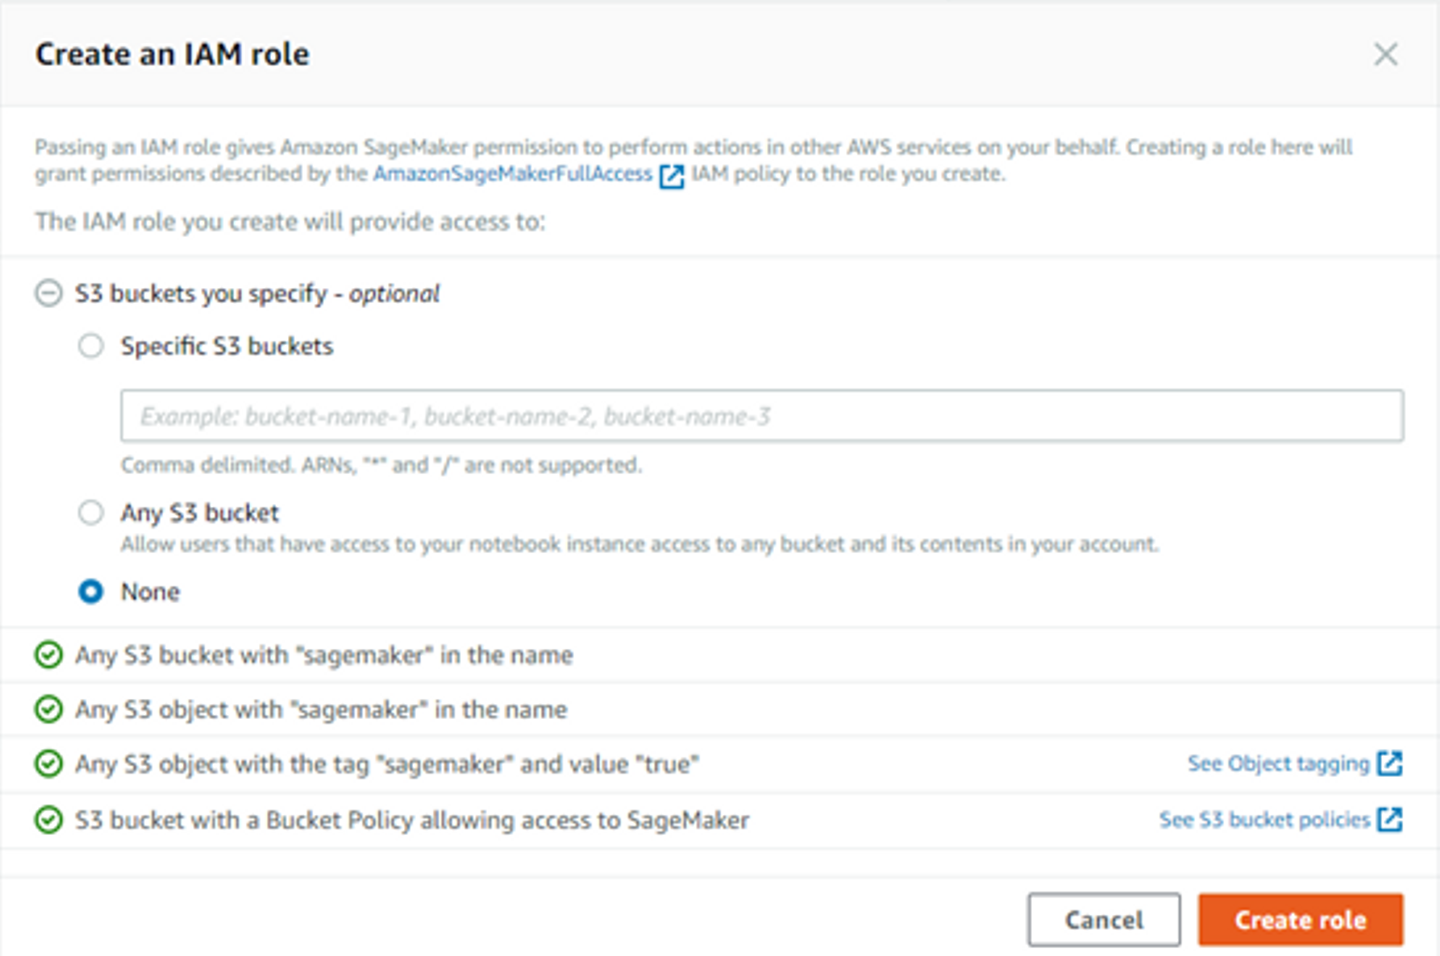Open the See S3 bucket policies link
The image size is (1440, 956).
pos(1264,820)
